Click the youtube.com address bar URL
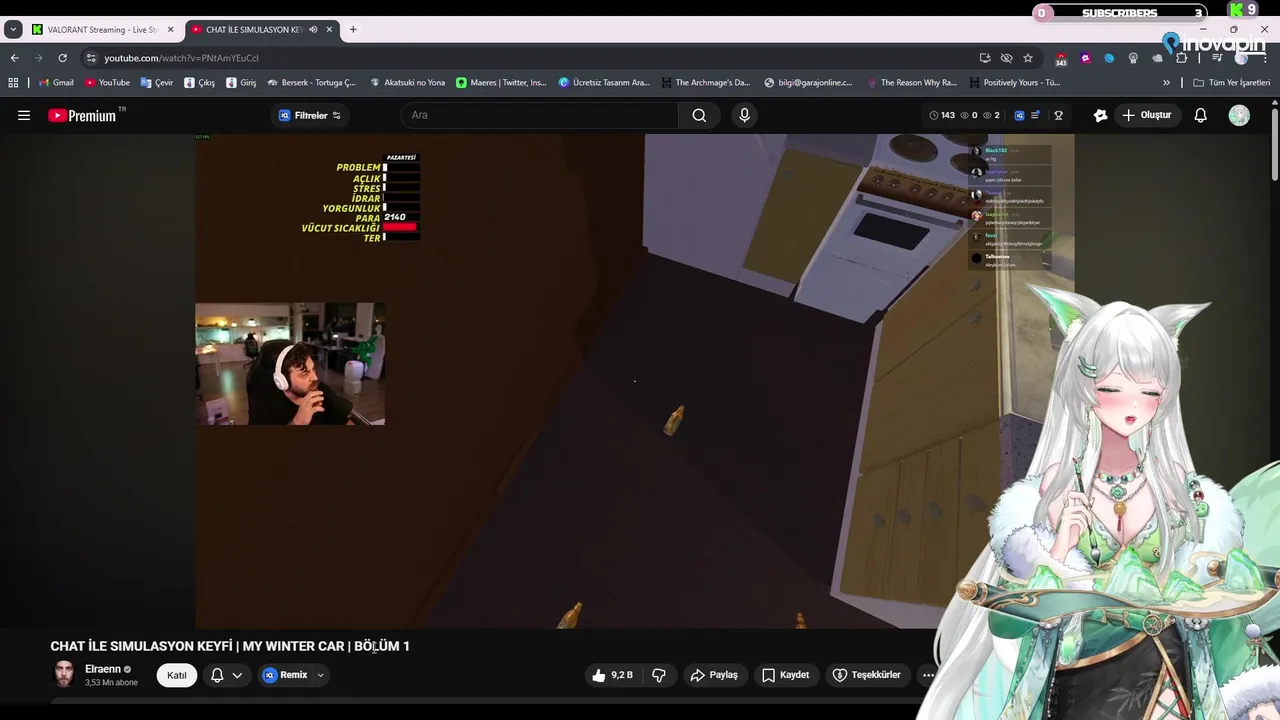The width and height of the screenshot is (1280, 720). pyautogui.click(x=181, y=58)
